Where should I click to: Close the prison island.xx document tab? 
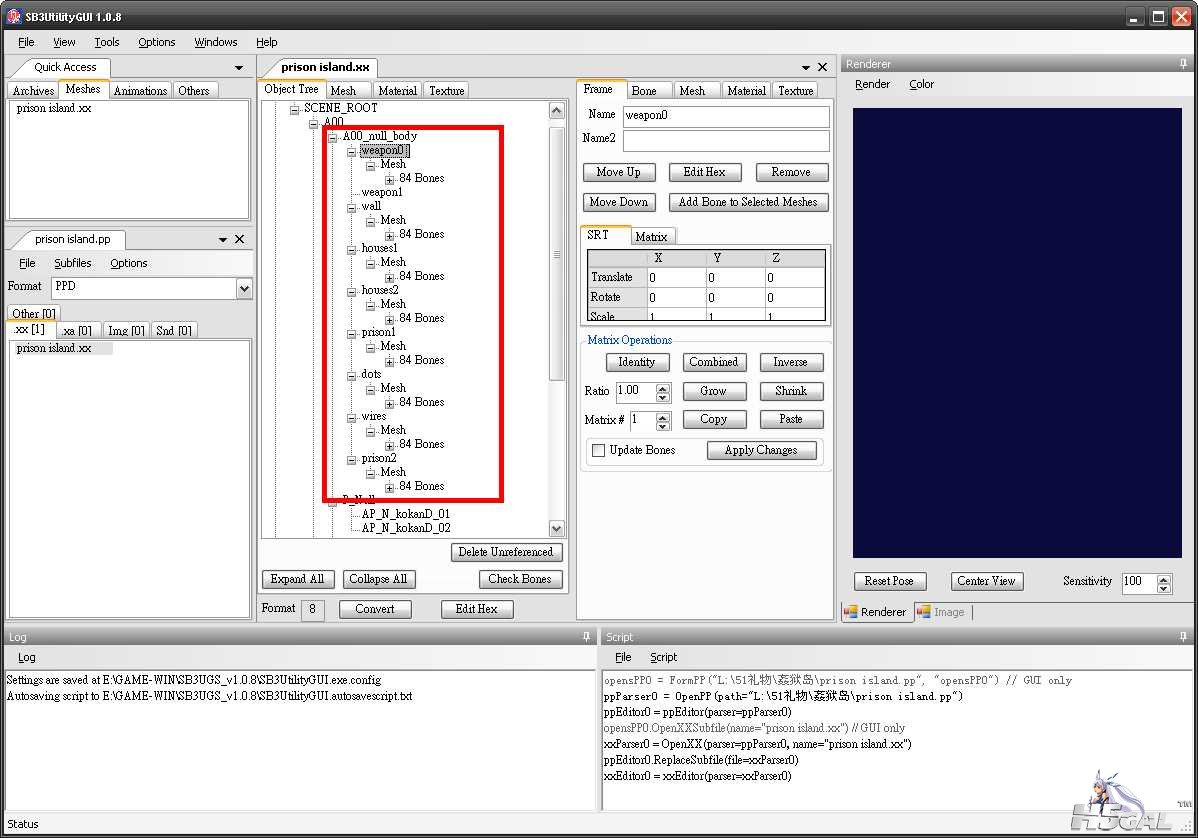point(822,67)
